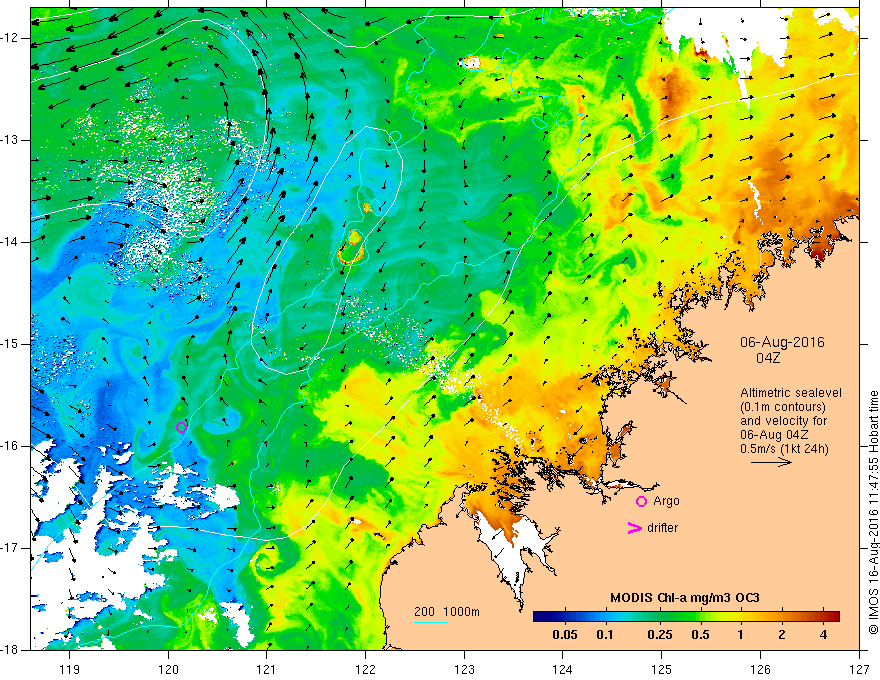Click the 04Z time label under the date
Viewport: 880px width, 680px height.
(768, 358)
